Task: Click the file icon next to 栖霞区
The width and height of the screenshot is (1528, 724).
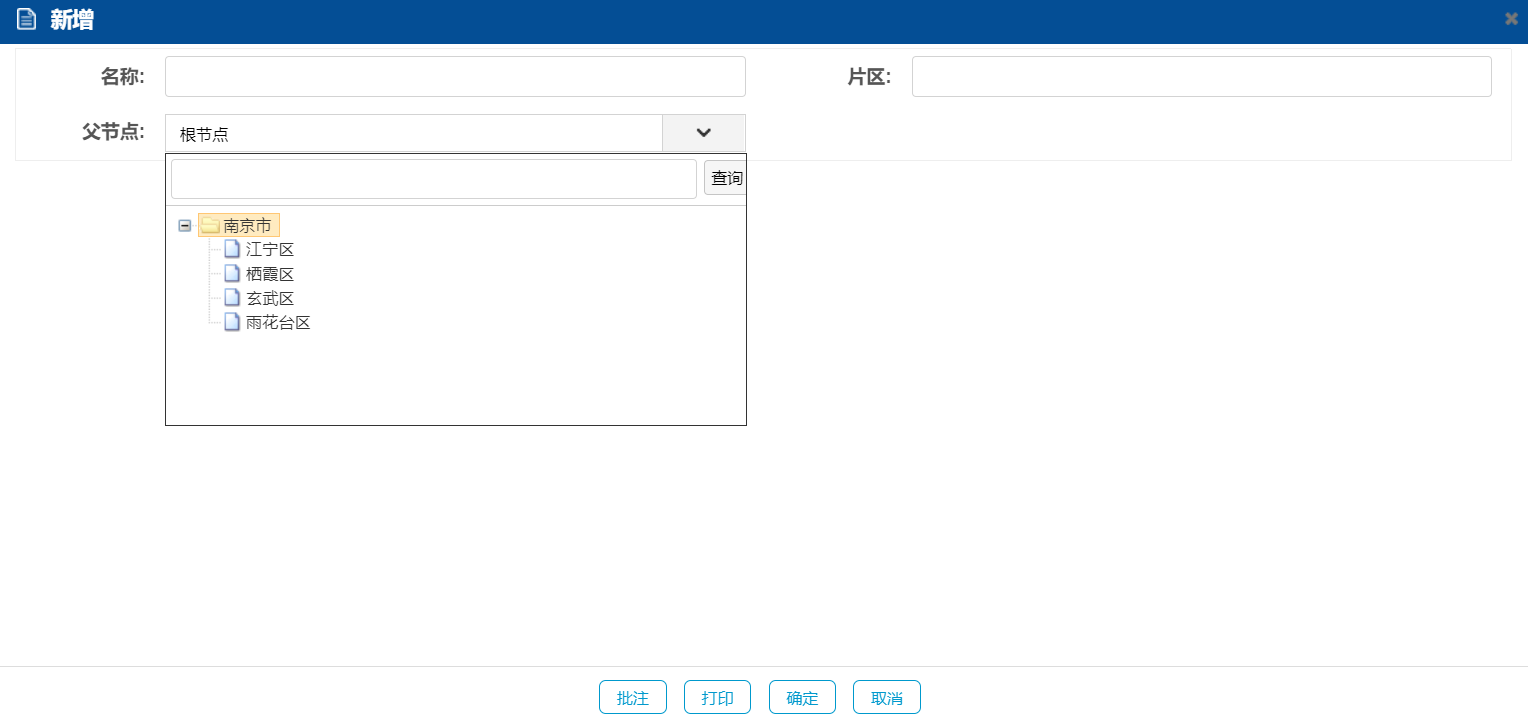Action: pos(232,274)
